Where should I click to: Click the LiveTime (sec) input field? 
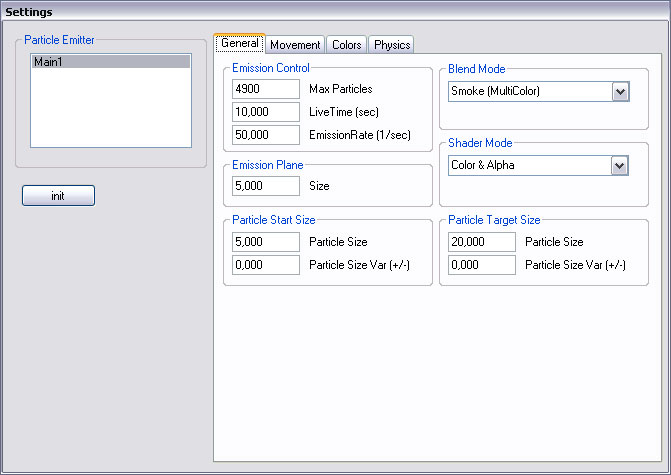(266, 111)
